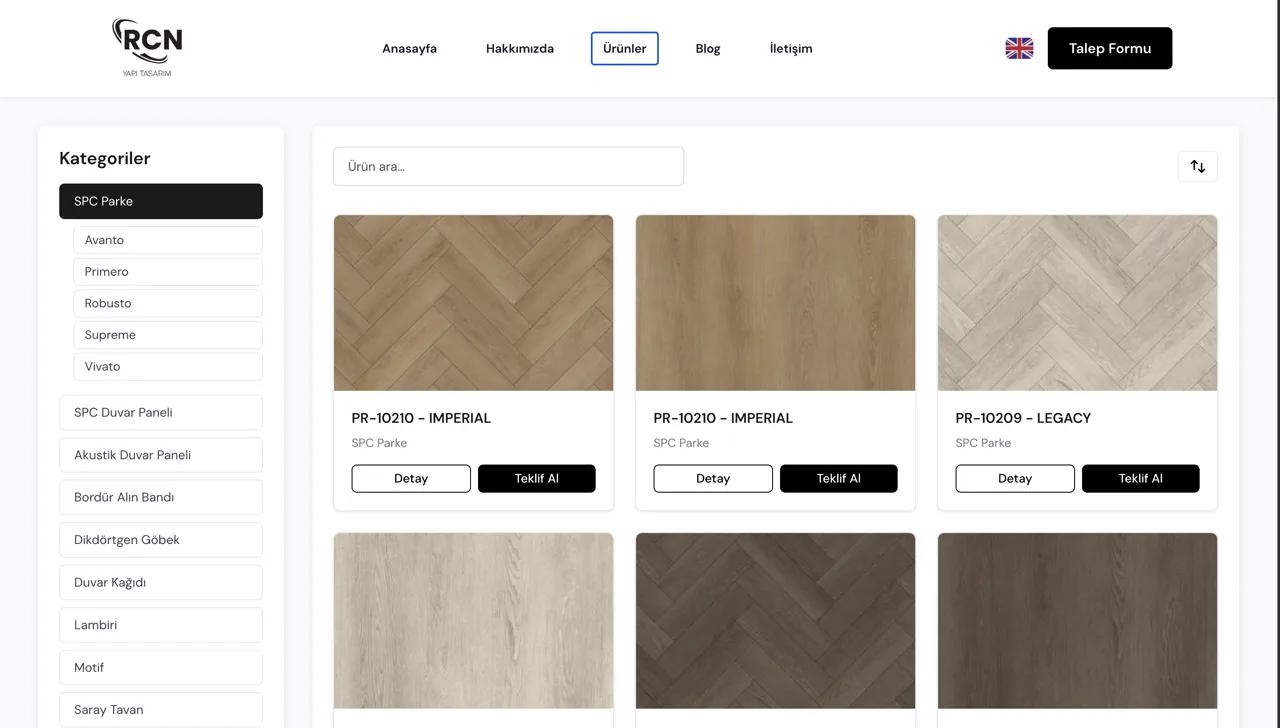Click the Kategoriler sidebar heading
1280x728 pixels.
click(105, 158)
